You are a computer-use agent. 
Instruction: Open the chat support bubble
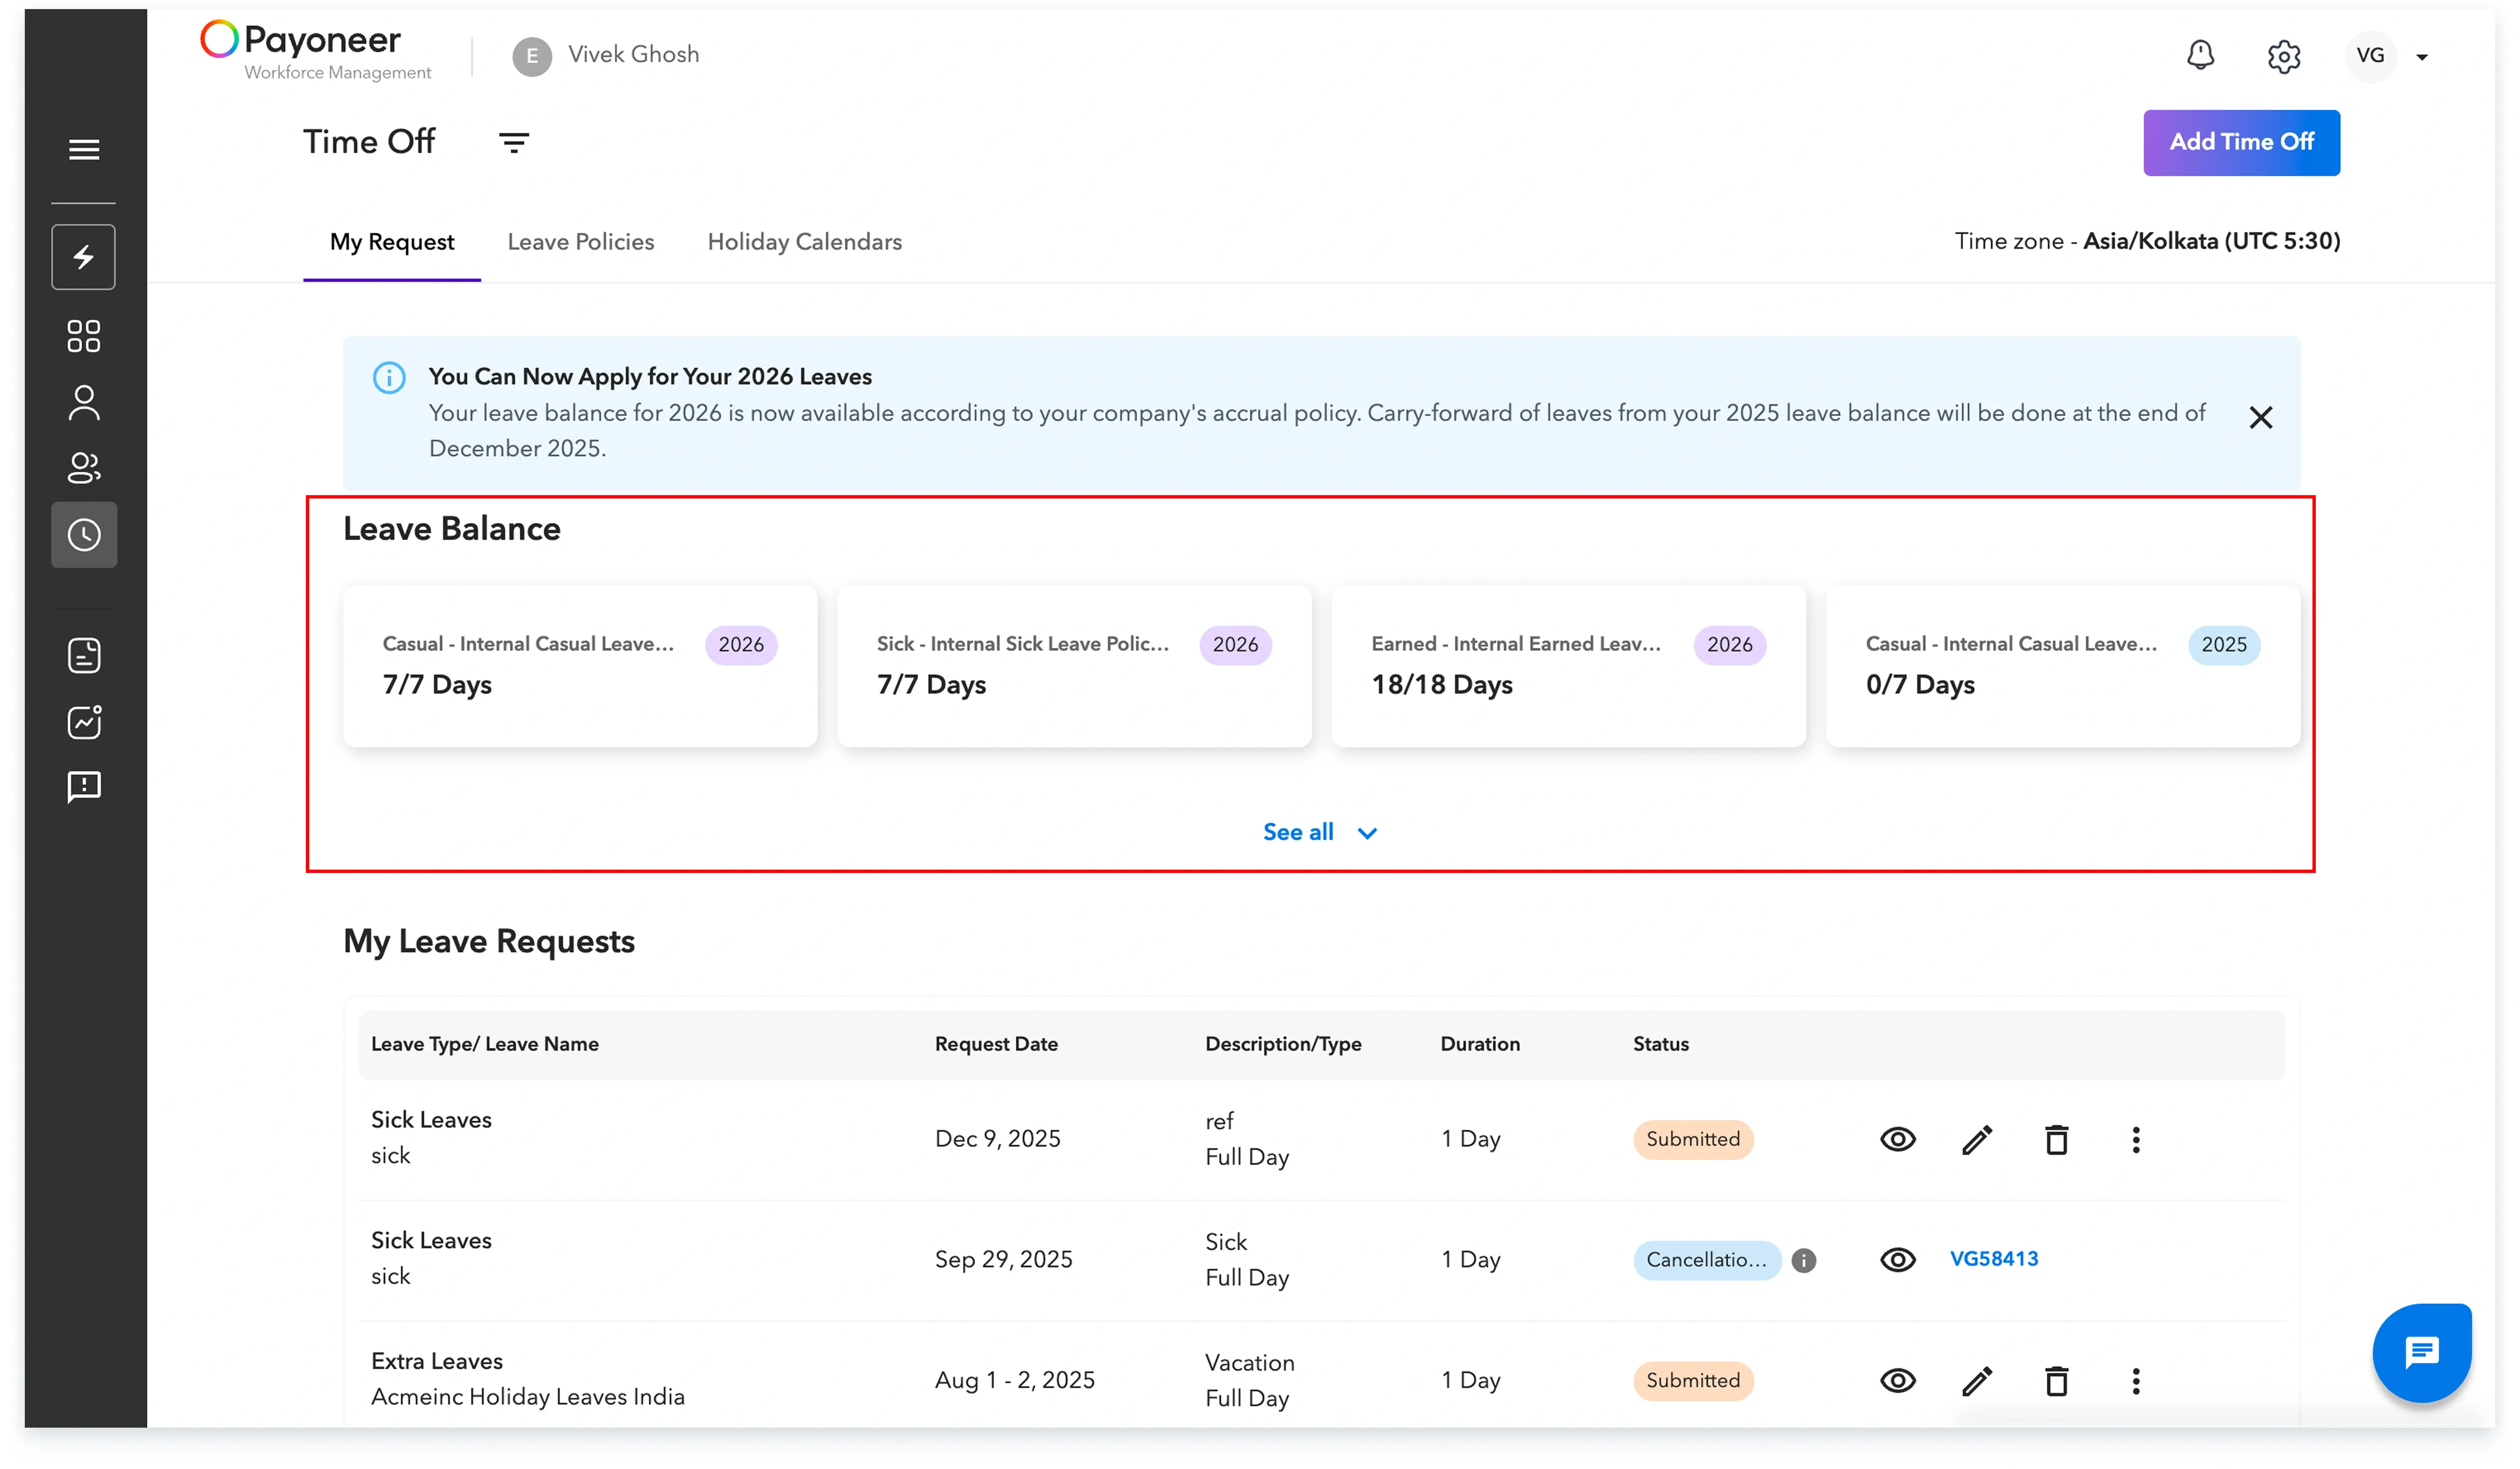point(2421,1353)
